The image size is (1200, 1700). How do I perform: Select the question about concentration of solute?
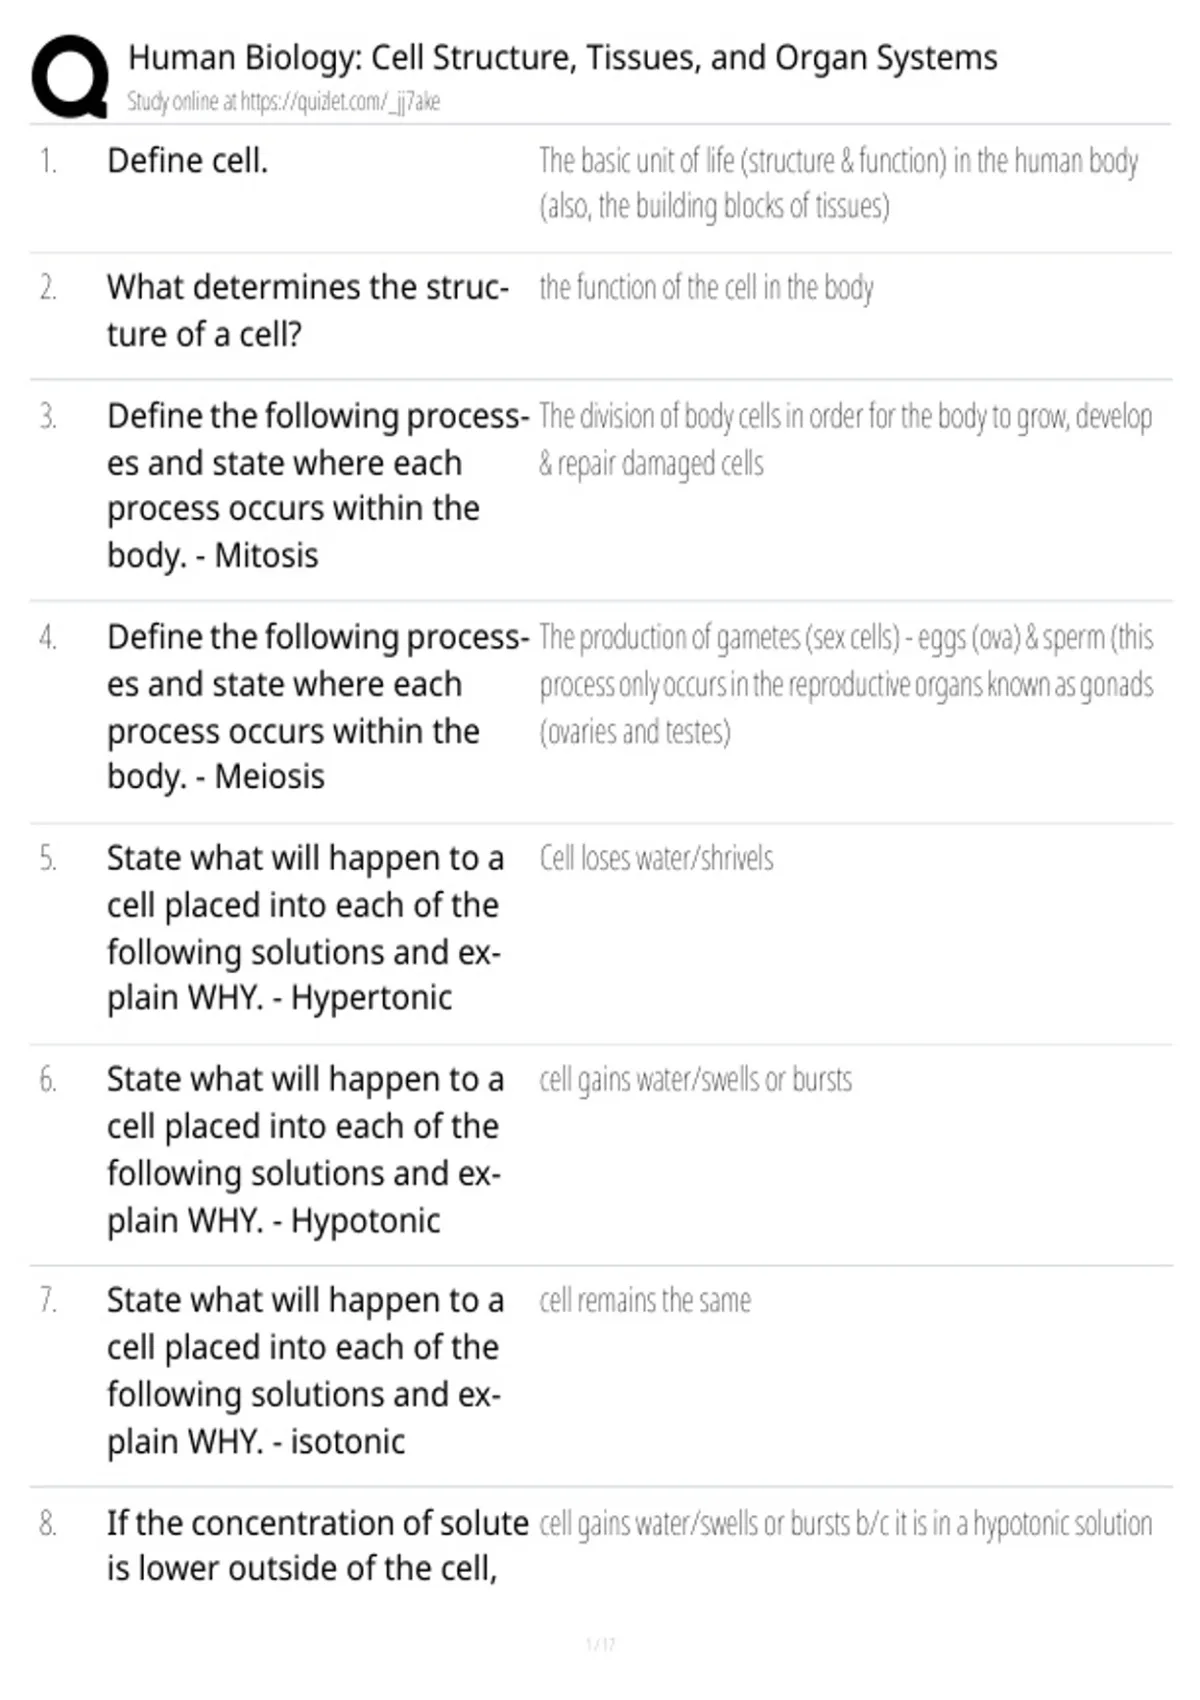point(318,1546)
